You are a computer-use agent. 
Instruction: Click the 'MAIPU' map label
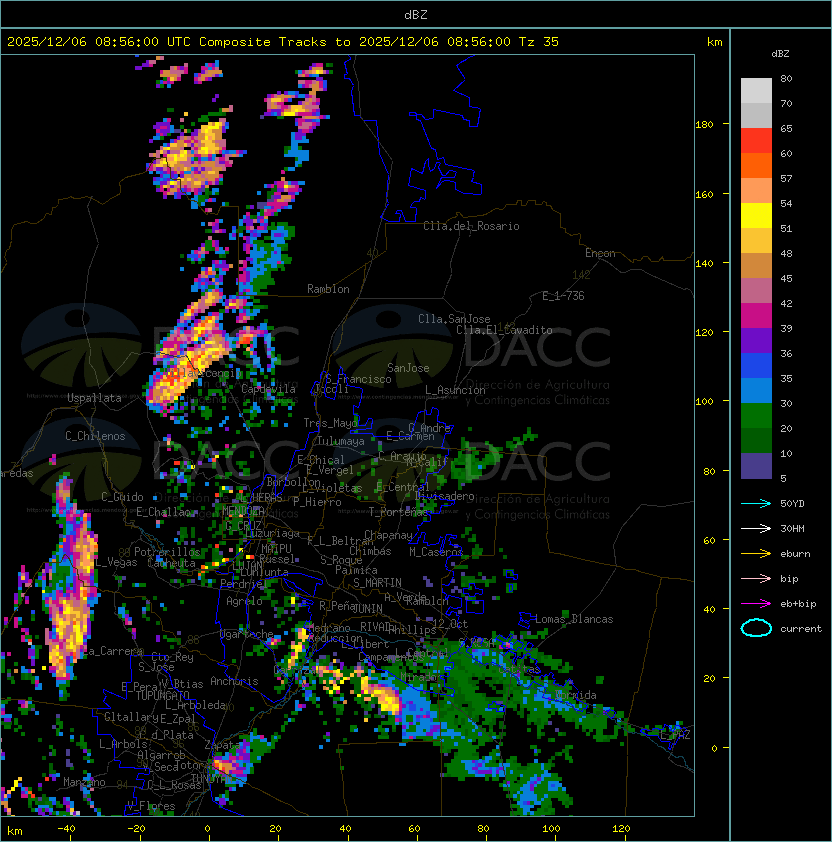click(x=276, y=548)
